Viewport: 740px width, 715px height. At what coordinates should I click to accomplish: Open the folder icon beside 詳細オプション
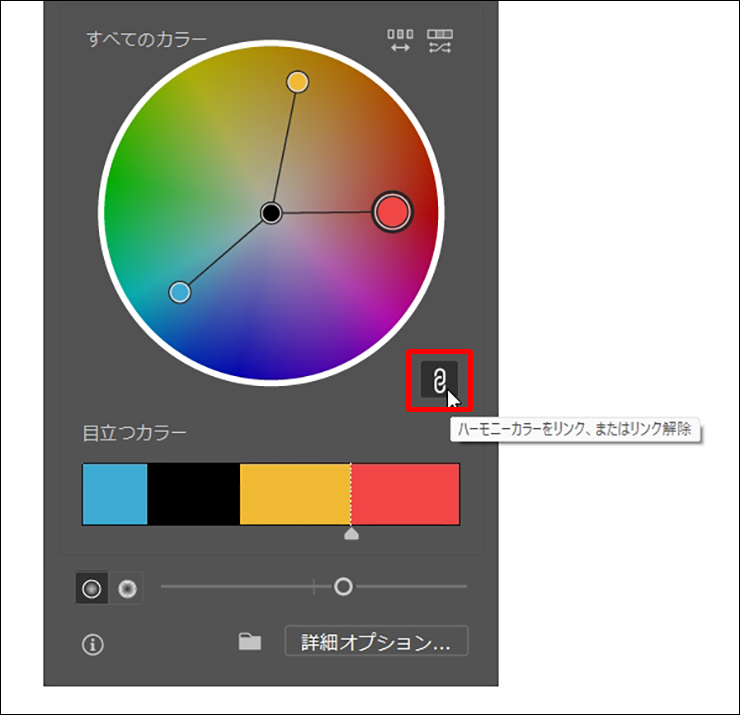tap(250, 642)
